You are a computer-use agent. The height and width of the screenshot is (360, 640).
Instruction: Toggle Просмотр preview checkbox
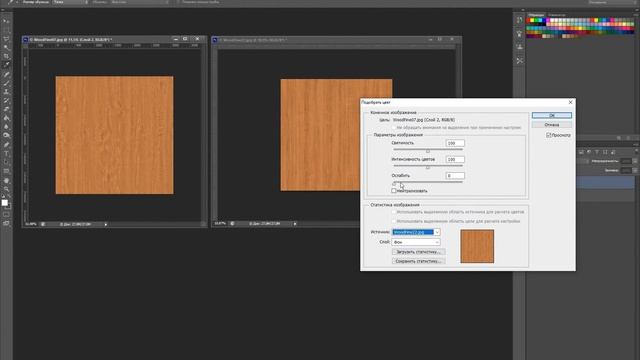(x=549, y=135)
